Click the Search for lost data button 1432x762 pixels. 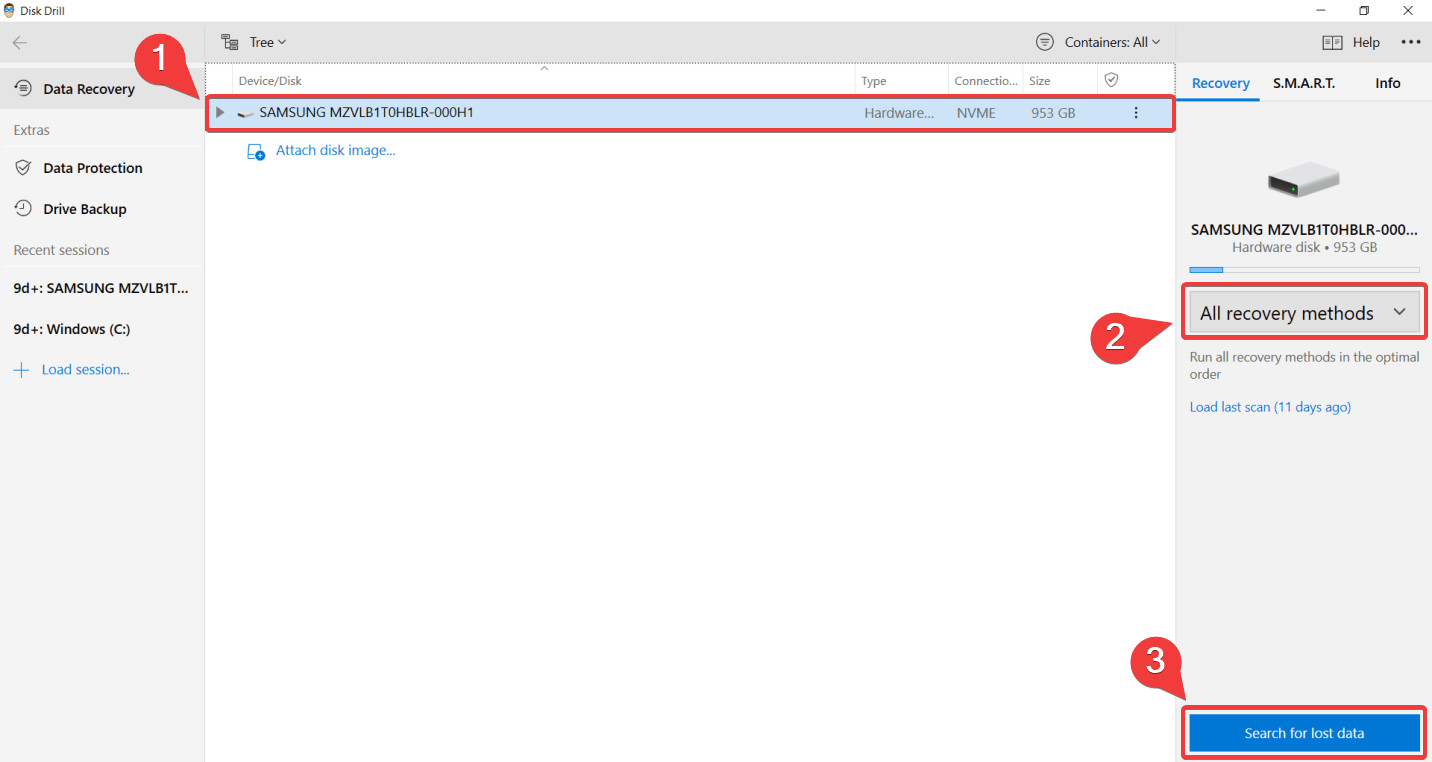pyautogui.click(x=1304, y=733)
